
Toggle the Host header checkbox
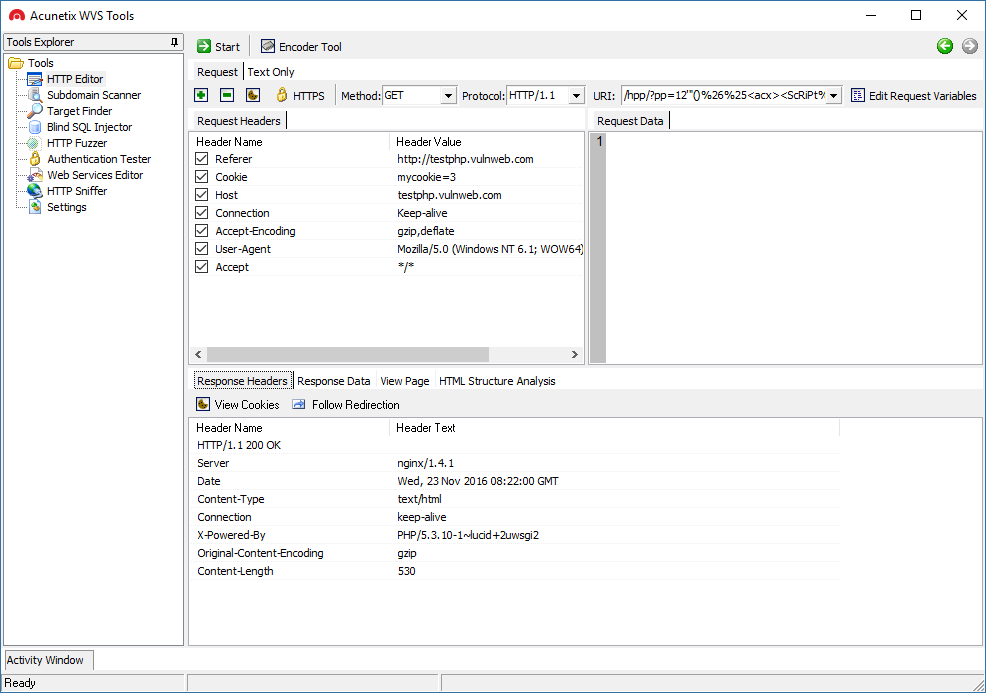(x=201, y=195)
